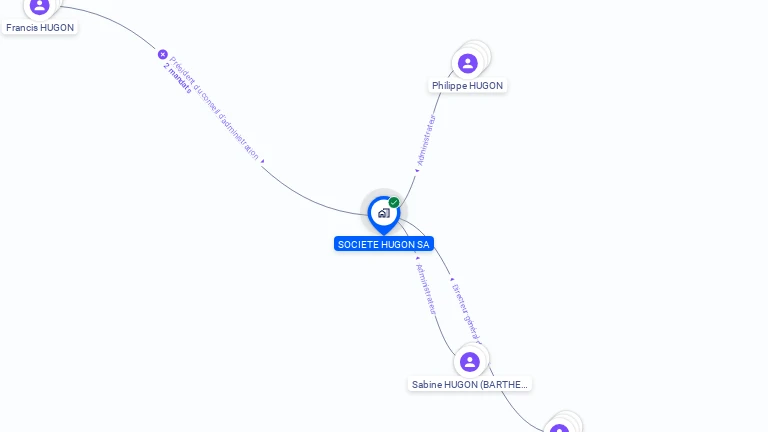The width and height of the screenshot is (768, 432).
Task: Select the SOCIETE HUGON SA blue label
Action: [x=384, y=244]
